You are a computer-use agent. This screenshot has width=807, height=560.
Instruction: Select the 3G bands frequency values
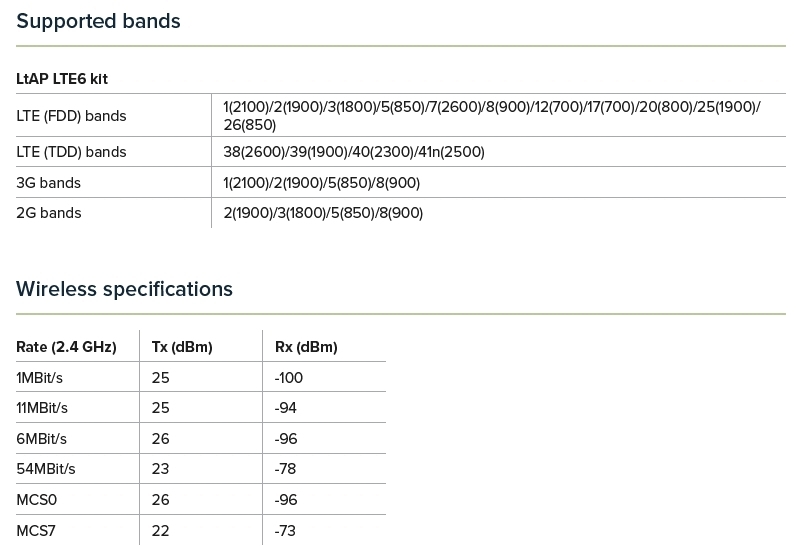pos(321,183)
